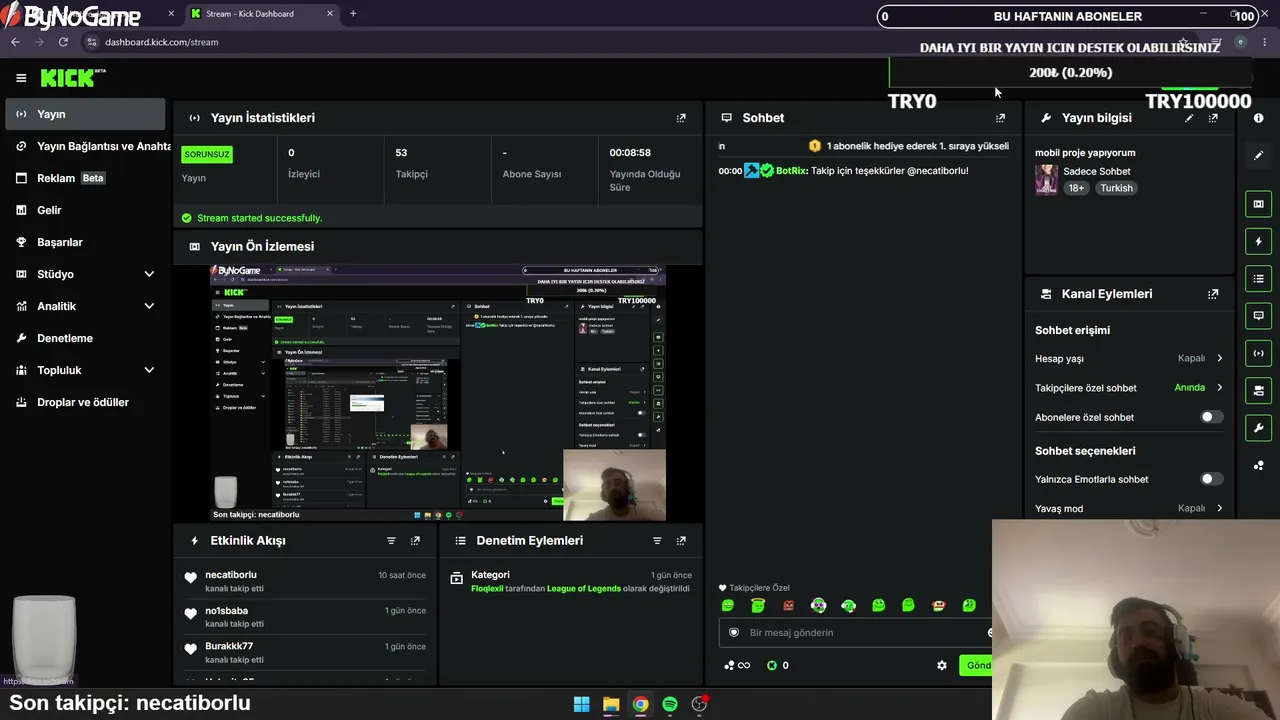The image size is (1280, 720).
Task: Click the BotRix username in chat
Action: pos(791,171)
